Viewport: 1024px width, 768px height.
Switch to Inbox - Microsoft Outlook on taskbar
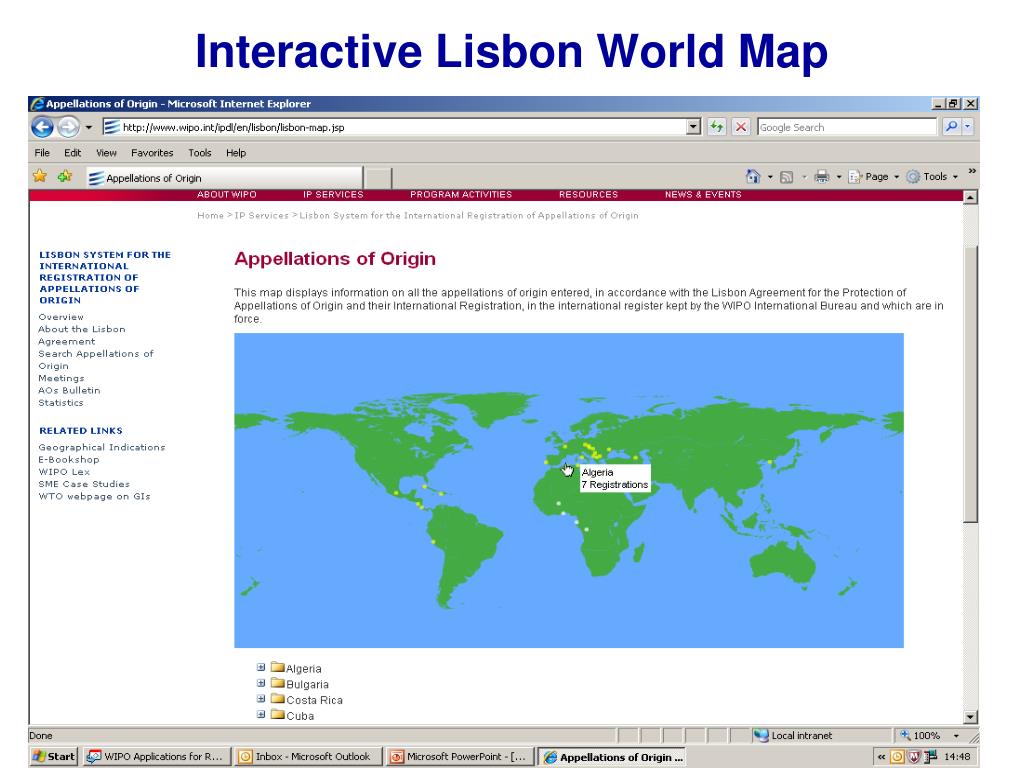(x=308, y=756)
